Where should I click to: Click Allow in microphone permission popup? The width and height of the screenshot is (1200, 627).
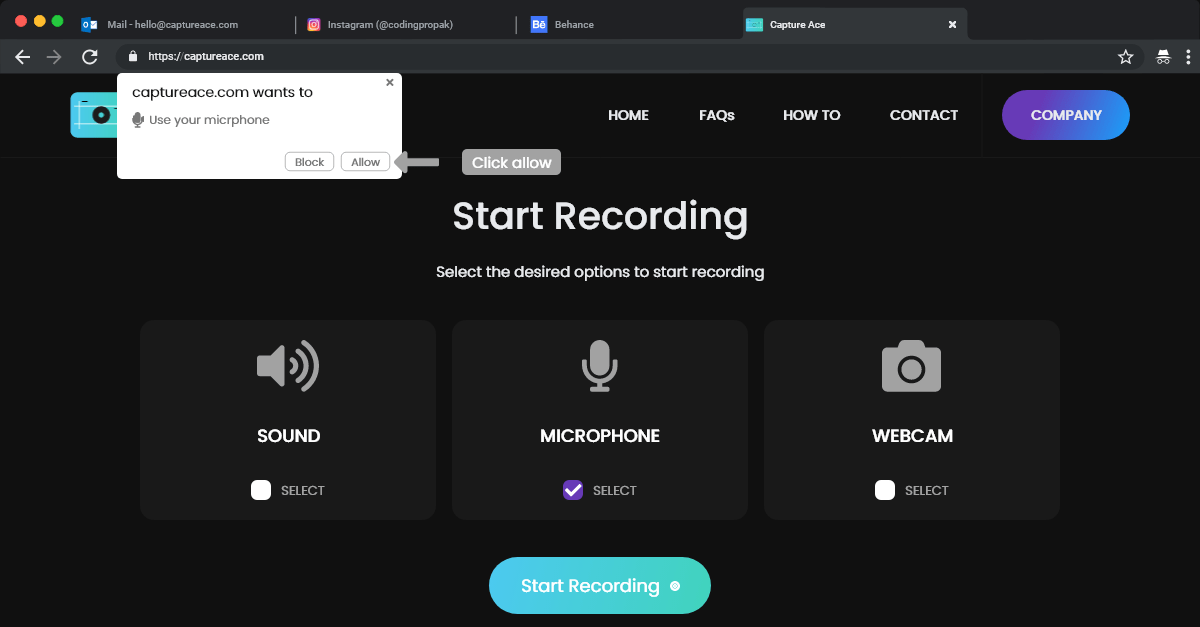[365, 162]
